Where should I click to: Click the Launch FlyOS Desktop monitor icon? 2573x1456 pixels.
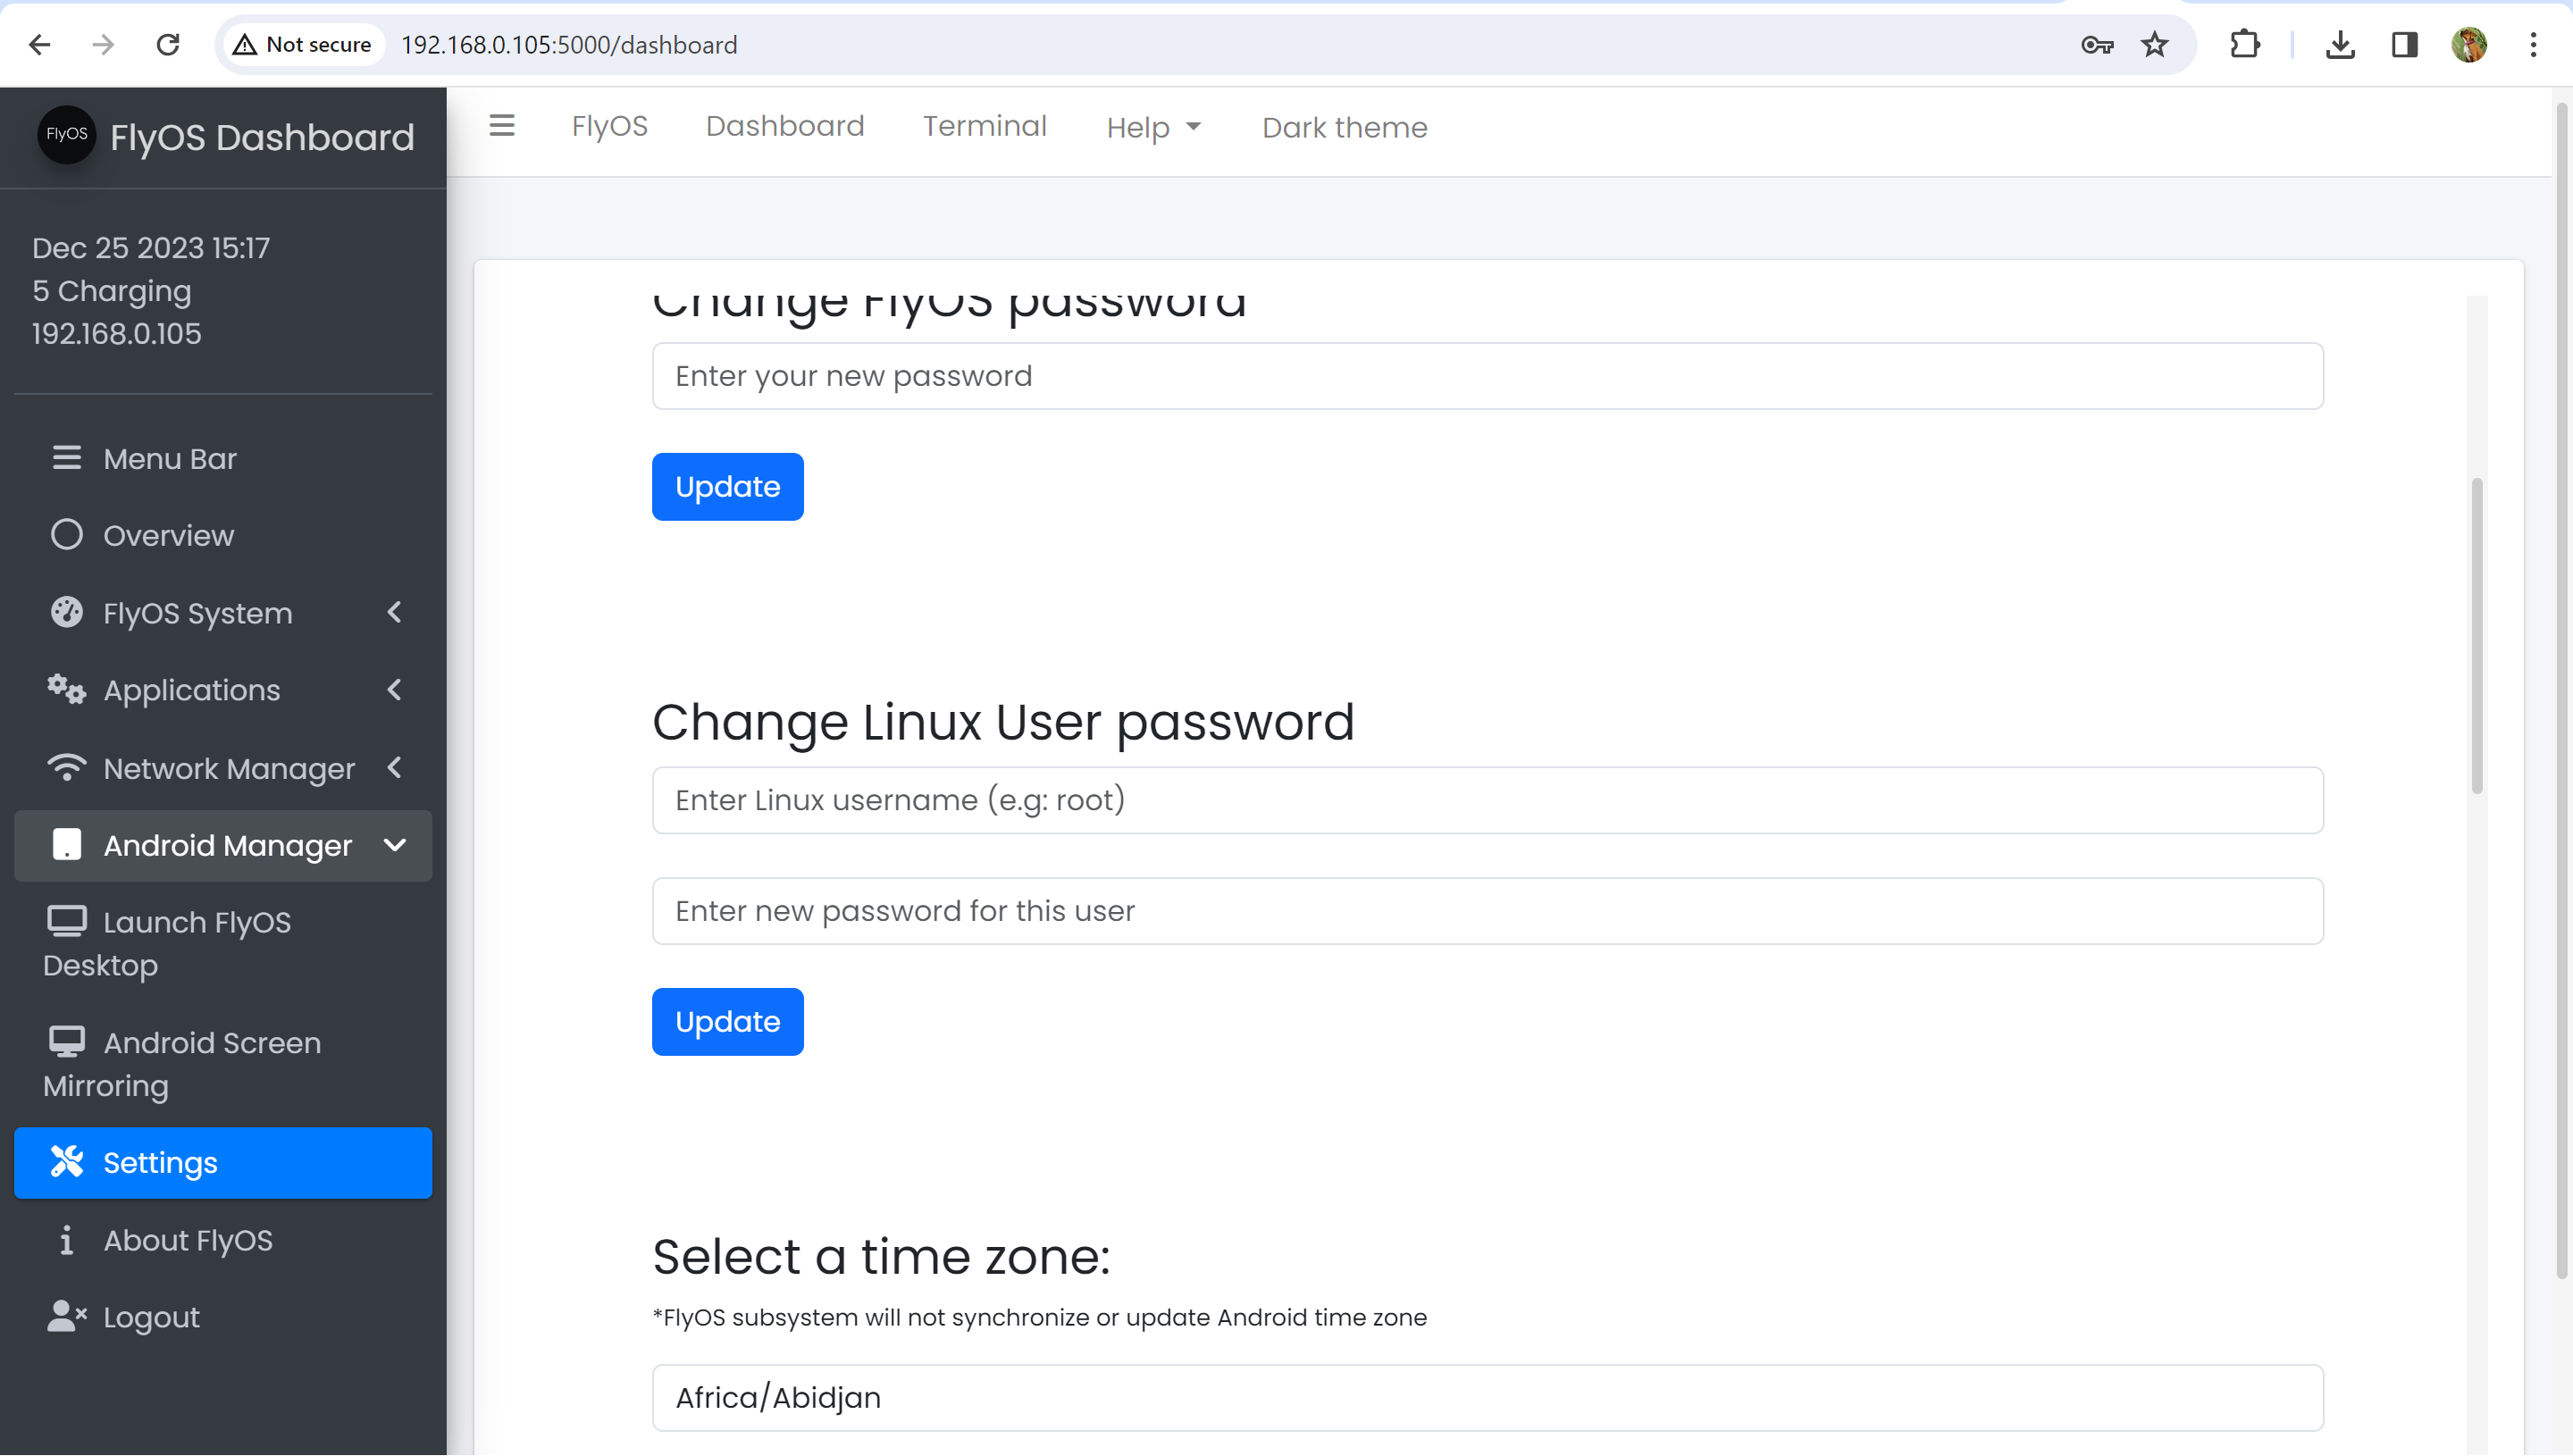pos(66,920)
